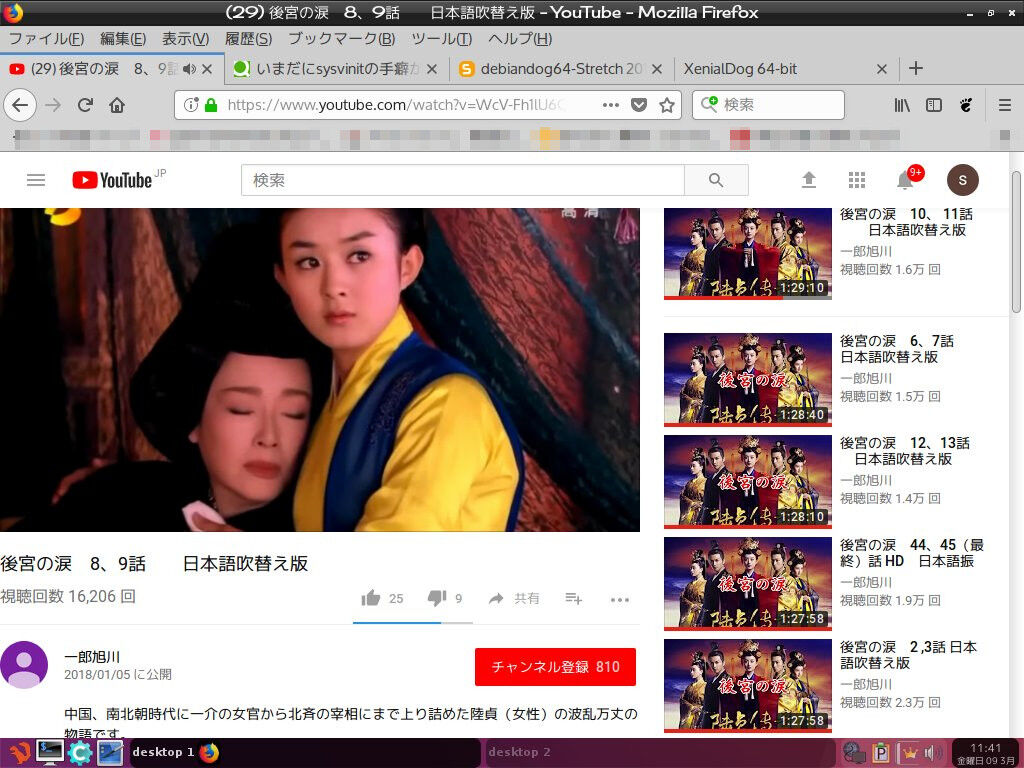Open the 履歴 menu
Viewport: 1024px width, 768px height.
pyautogui.click(x=248, y=39)
